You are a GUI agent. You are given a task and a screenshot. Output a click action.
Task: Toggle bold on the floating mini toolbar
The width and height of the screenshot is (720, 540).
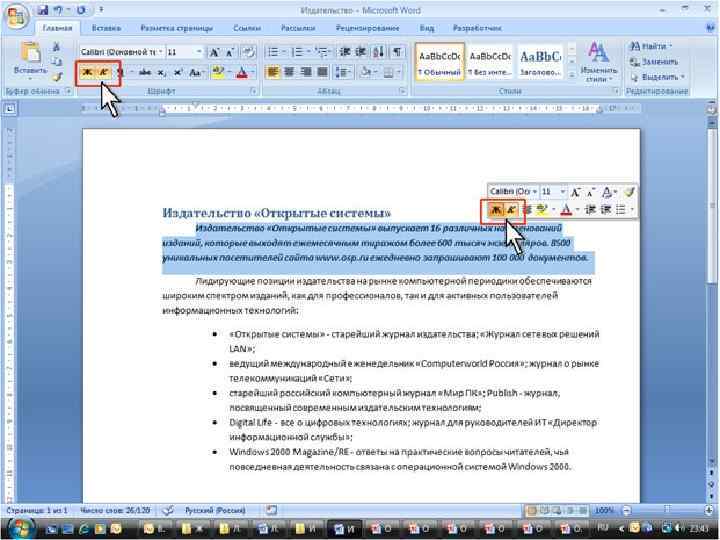tap(496, 210)
